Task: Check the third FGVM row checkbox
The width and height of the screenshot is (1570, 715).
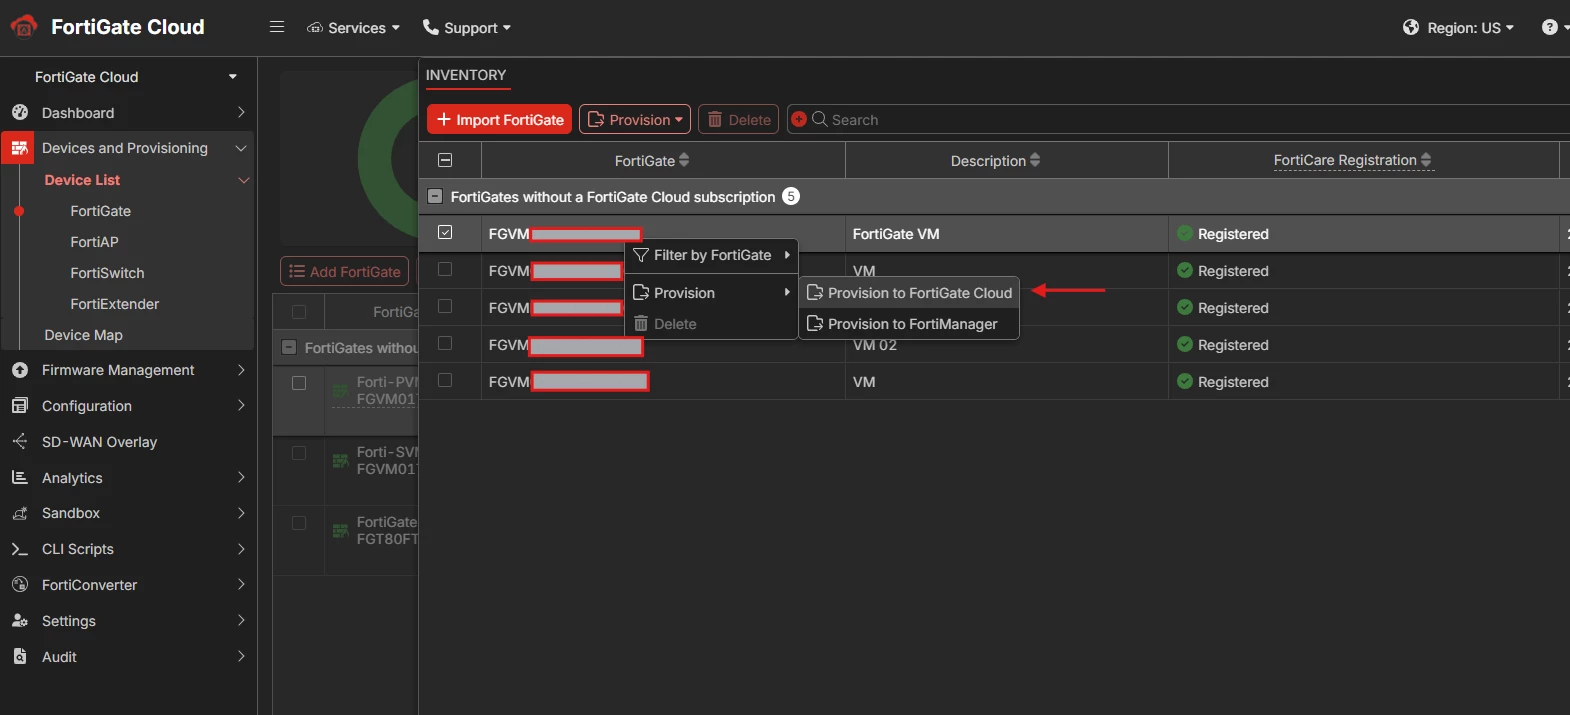Action: click(445, 306)
